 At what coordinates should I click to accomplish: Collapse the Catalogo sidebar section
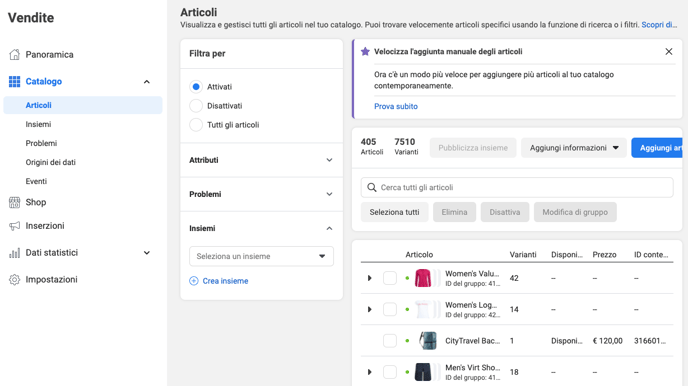(x=147, y=82)
